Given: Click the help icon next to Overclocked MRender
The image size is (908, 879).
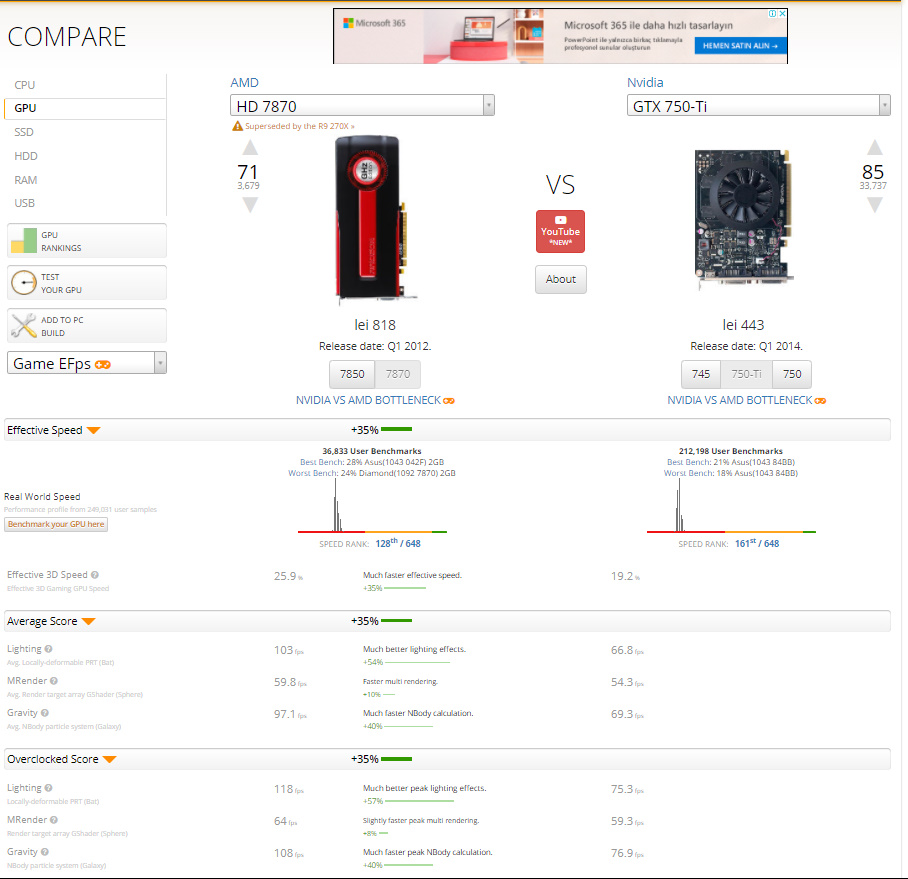Looking at the screenshot, I should pyautogui.click(x=54, y=820).
